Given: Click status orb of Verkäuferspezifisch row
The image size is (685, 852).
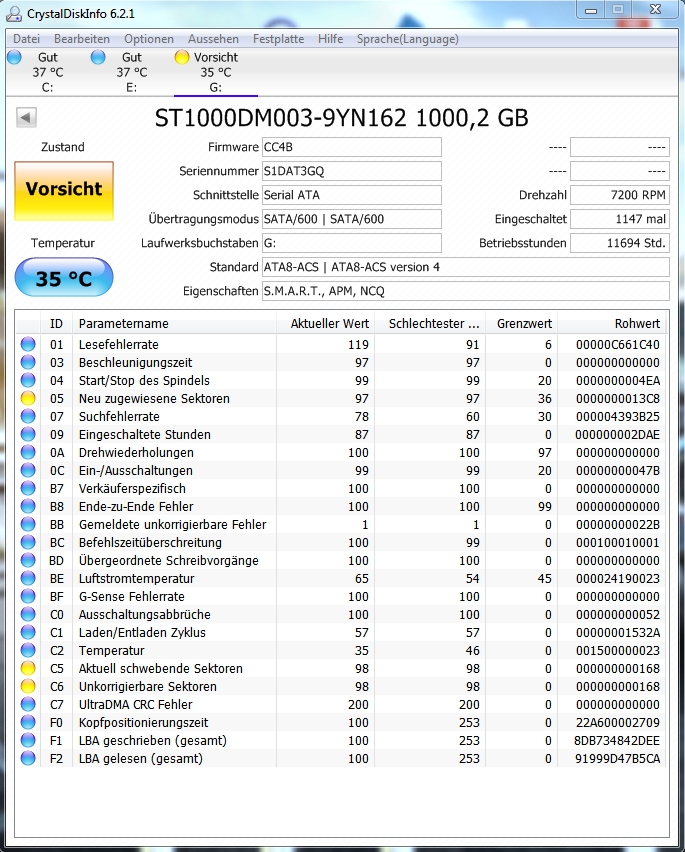Looking at the screenshot, I should (28, 488).
